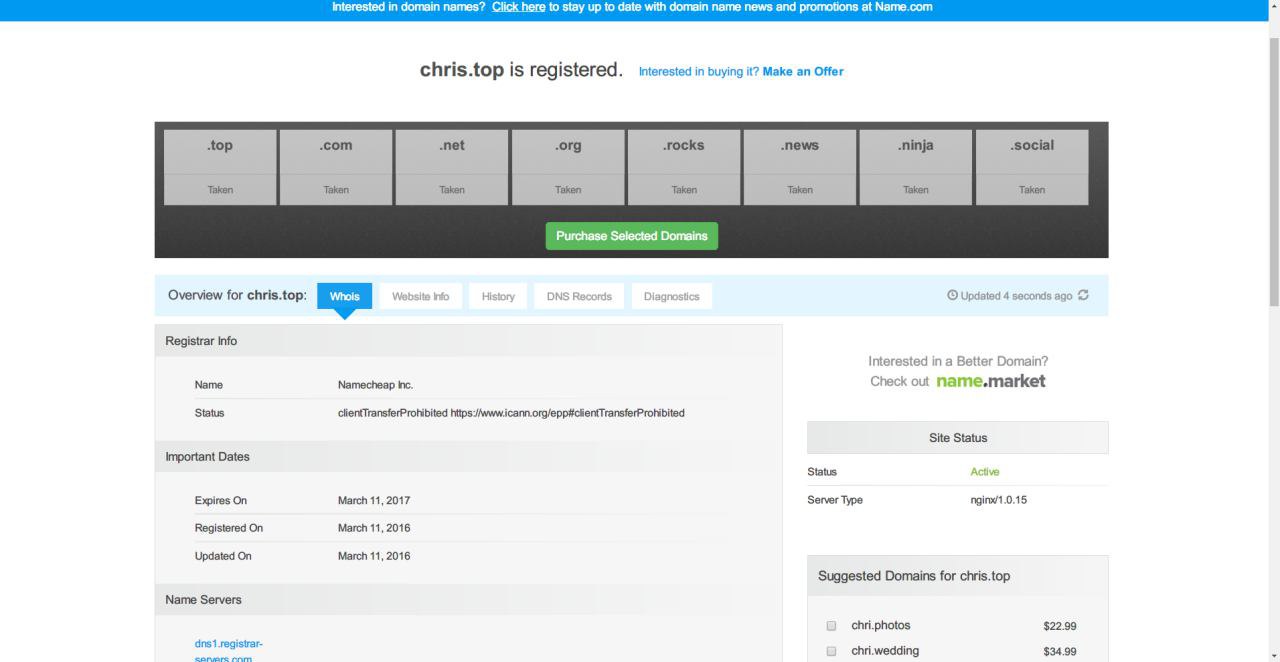Select the .news domain tile
The width and height of the screenshot is (1280, 662).
(800, 167)
